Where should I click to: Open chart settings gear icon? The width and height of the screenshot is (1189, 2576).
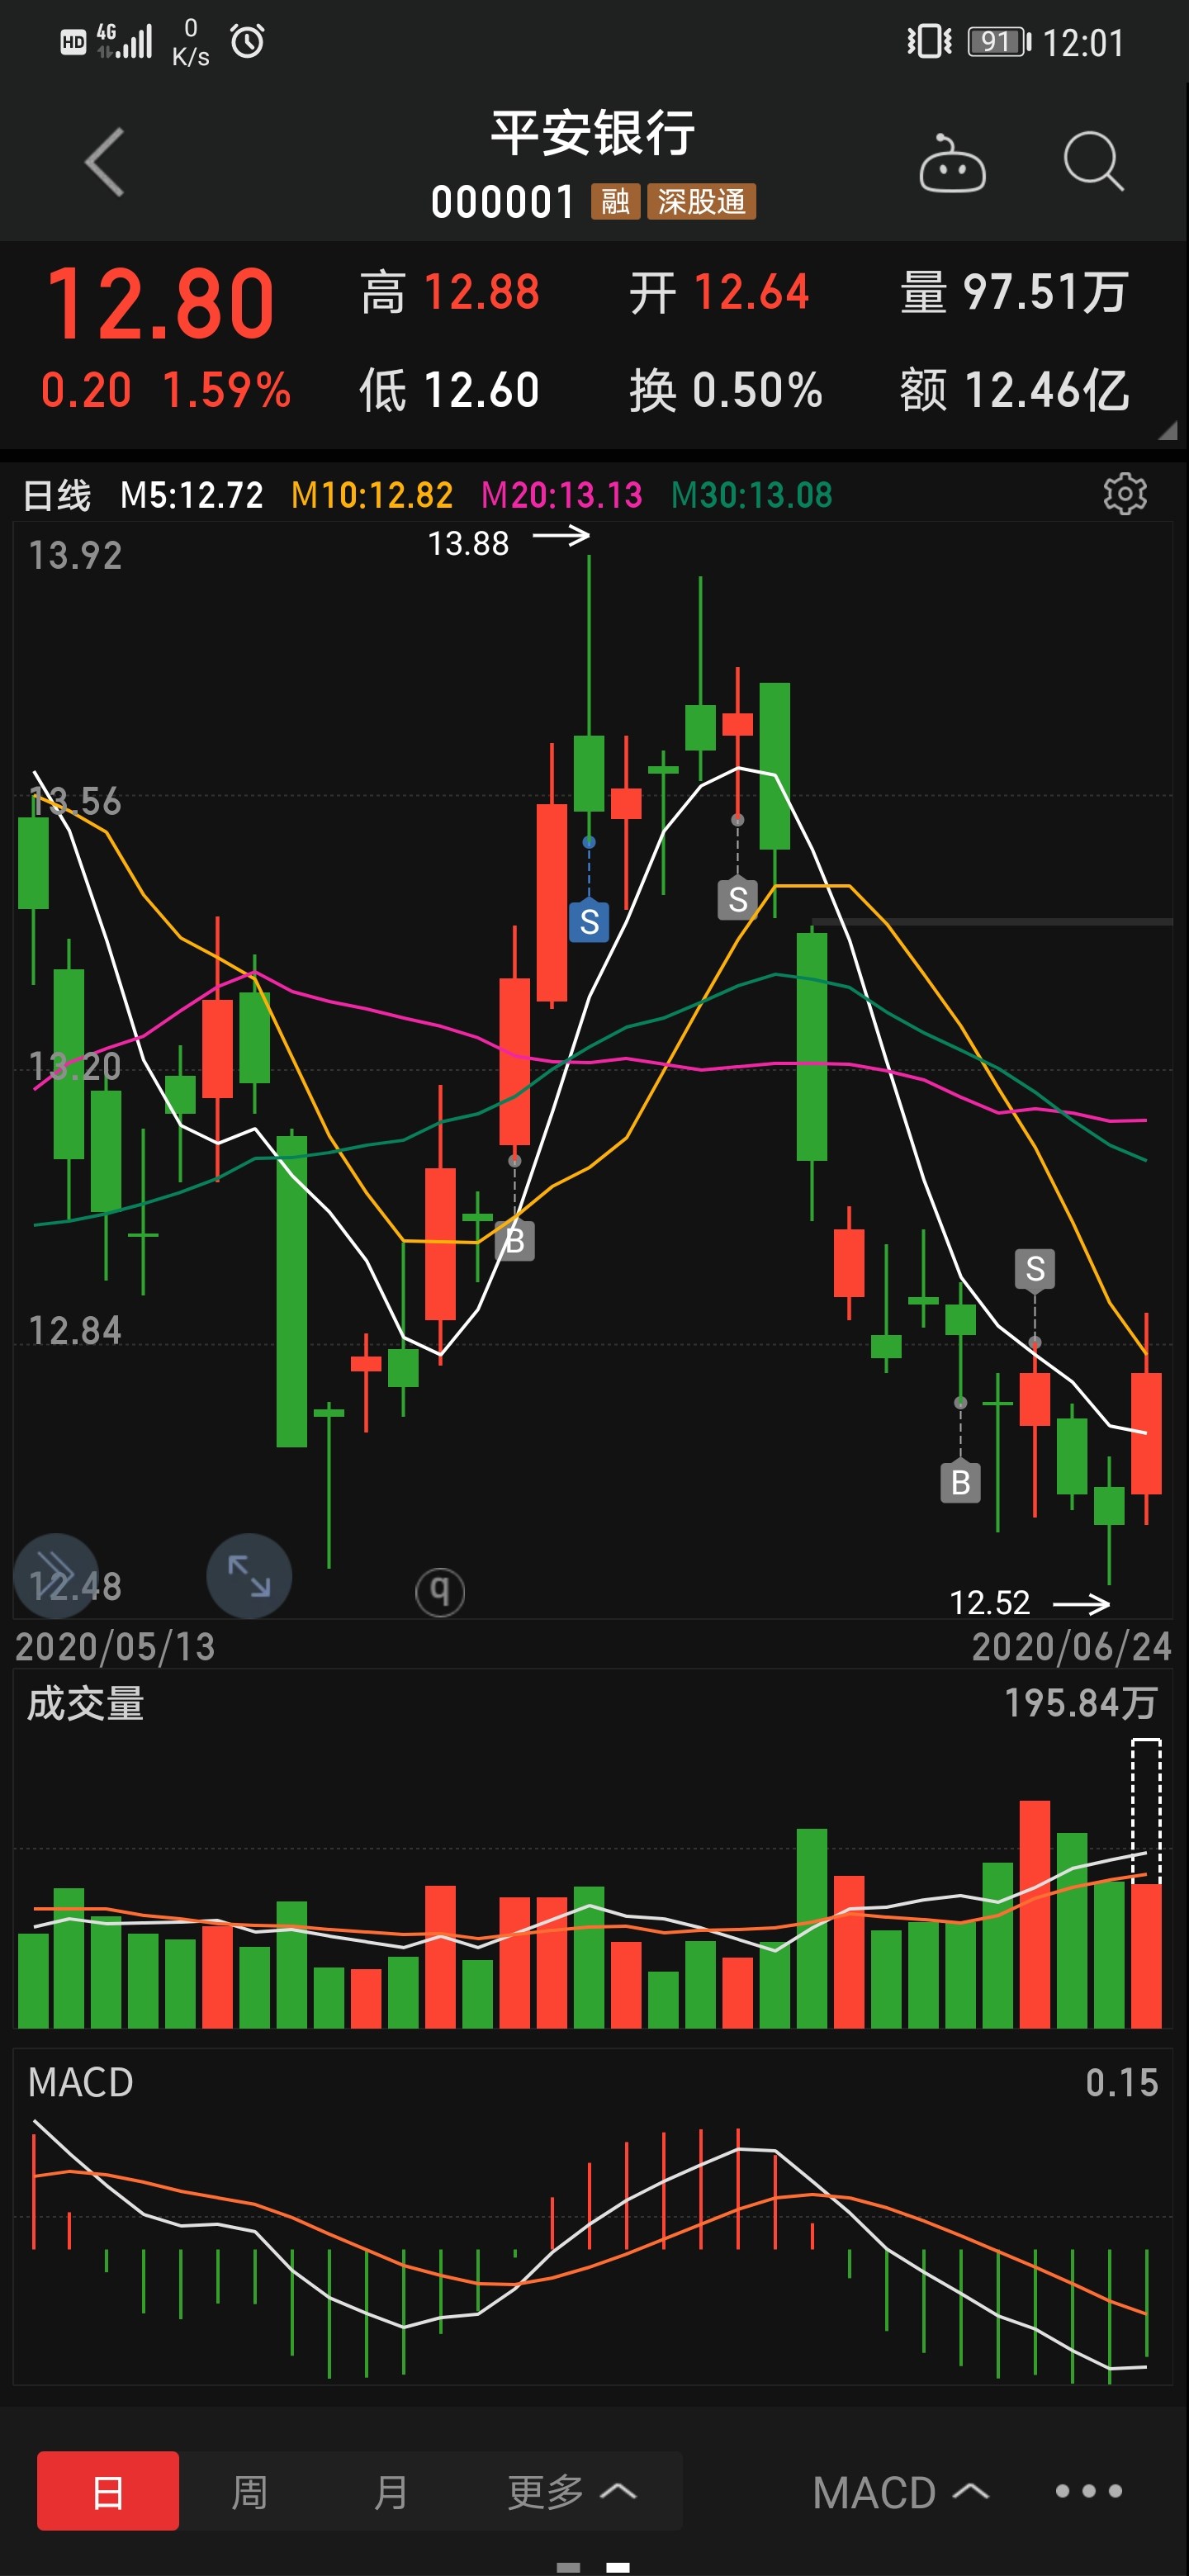(1125, 494)
